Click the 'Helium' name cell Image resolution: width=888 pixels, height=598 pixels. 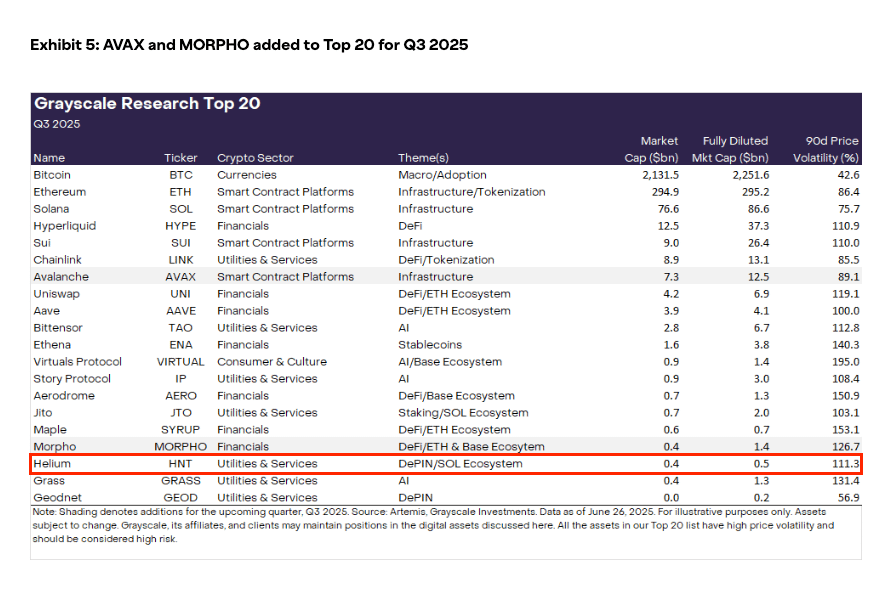(52, 464)
